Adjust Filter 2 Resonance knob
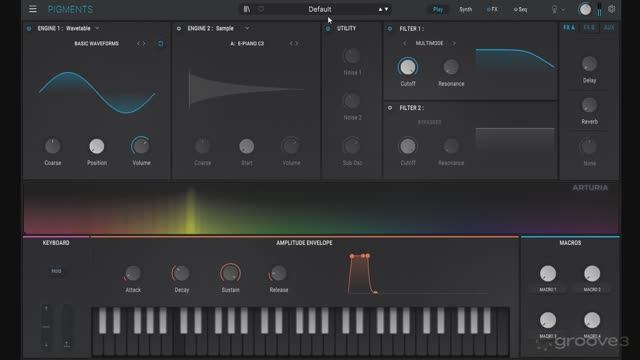640x360 pixels. pos(451,146)
